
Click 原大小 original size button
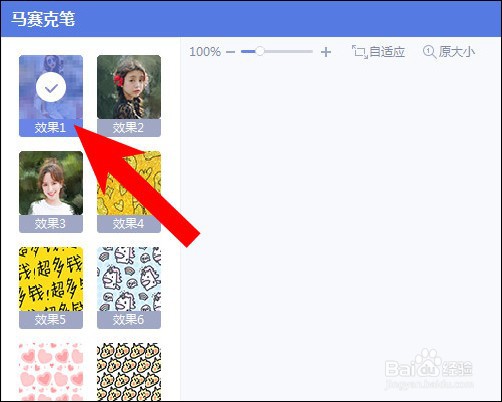(449, 52)
